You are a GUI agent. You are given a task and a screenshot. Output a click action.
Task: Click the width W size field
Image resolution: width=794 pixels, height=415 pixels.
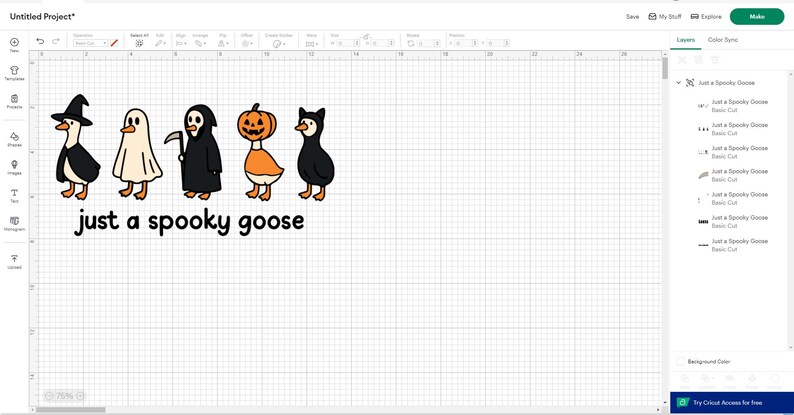pos(347,44)
